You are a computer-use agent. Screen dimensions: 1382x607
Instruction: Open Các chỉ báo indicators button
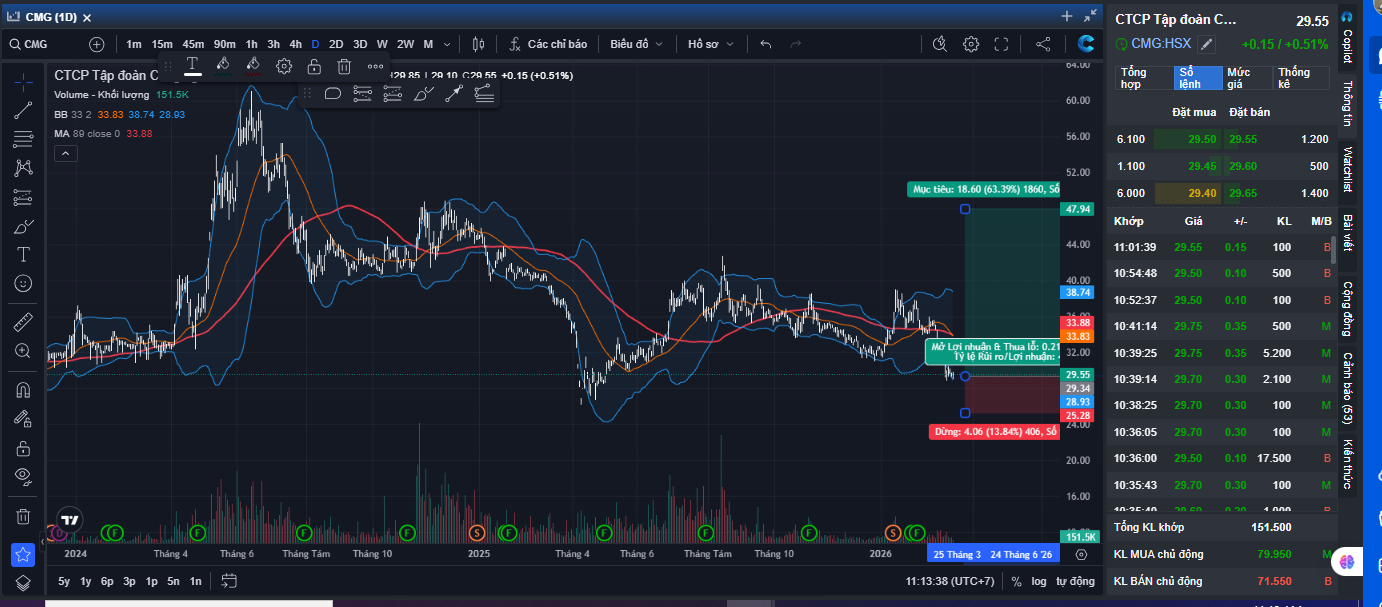[x=548, y=44]
